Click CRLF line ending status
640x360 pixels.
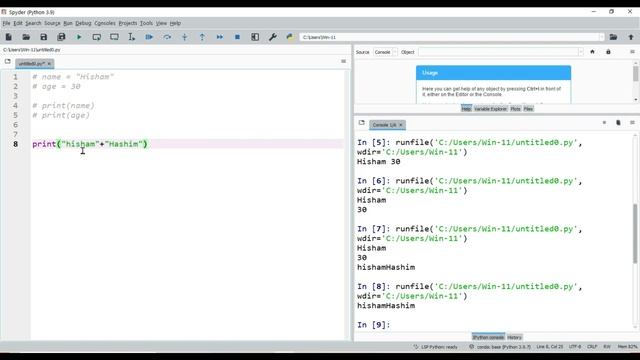tap(592, 347)
